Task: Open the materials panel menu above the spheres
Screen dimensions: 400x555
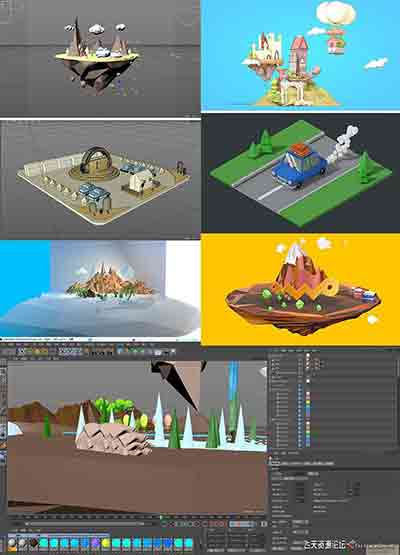Action: 13,531
